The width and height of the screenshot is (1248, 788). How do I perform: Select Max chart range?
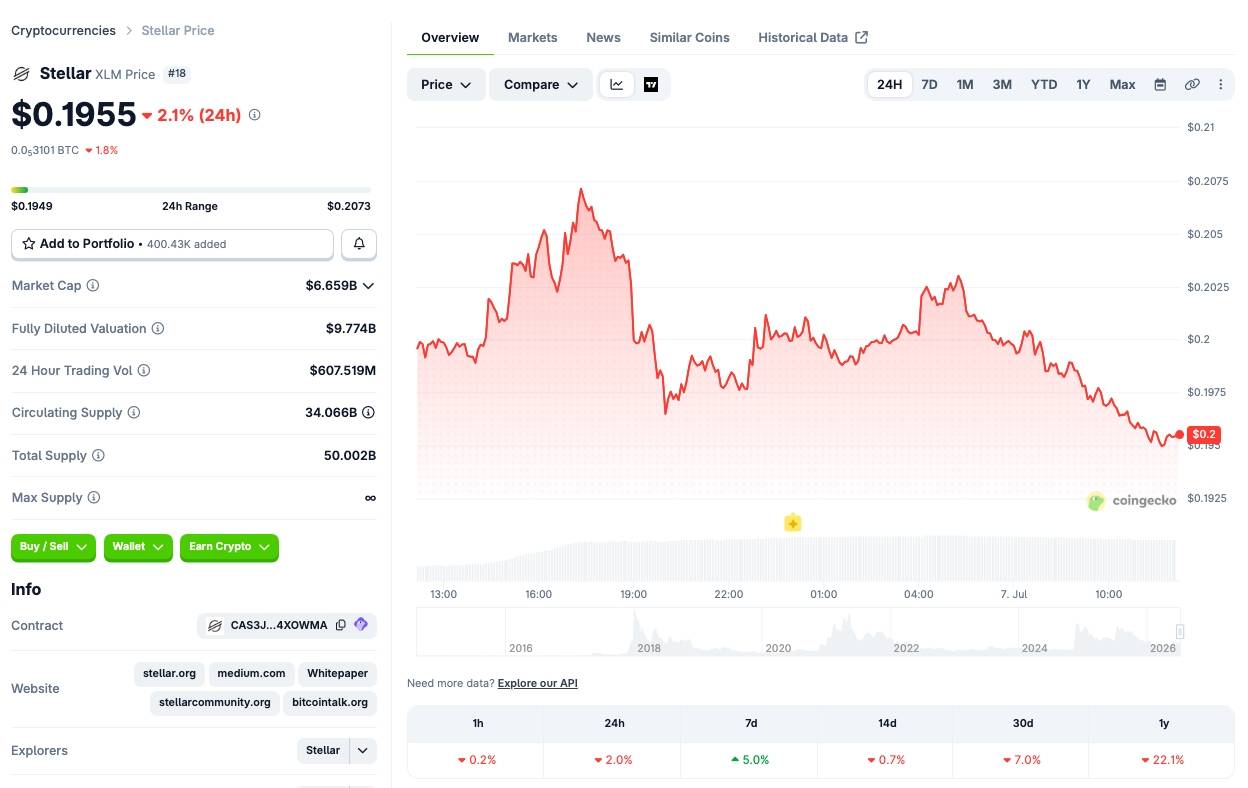pyautogui.click(x=1122, y=85)
